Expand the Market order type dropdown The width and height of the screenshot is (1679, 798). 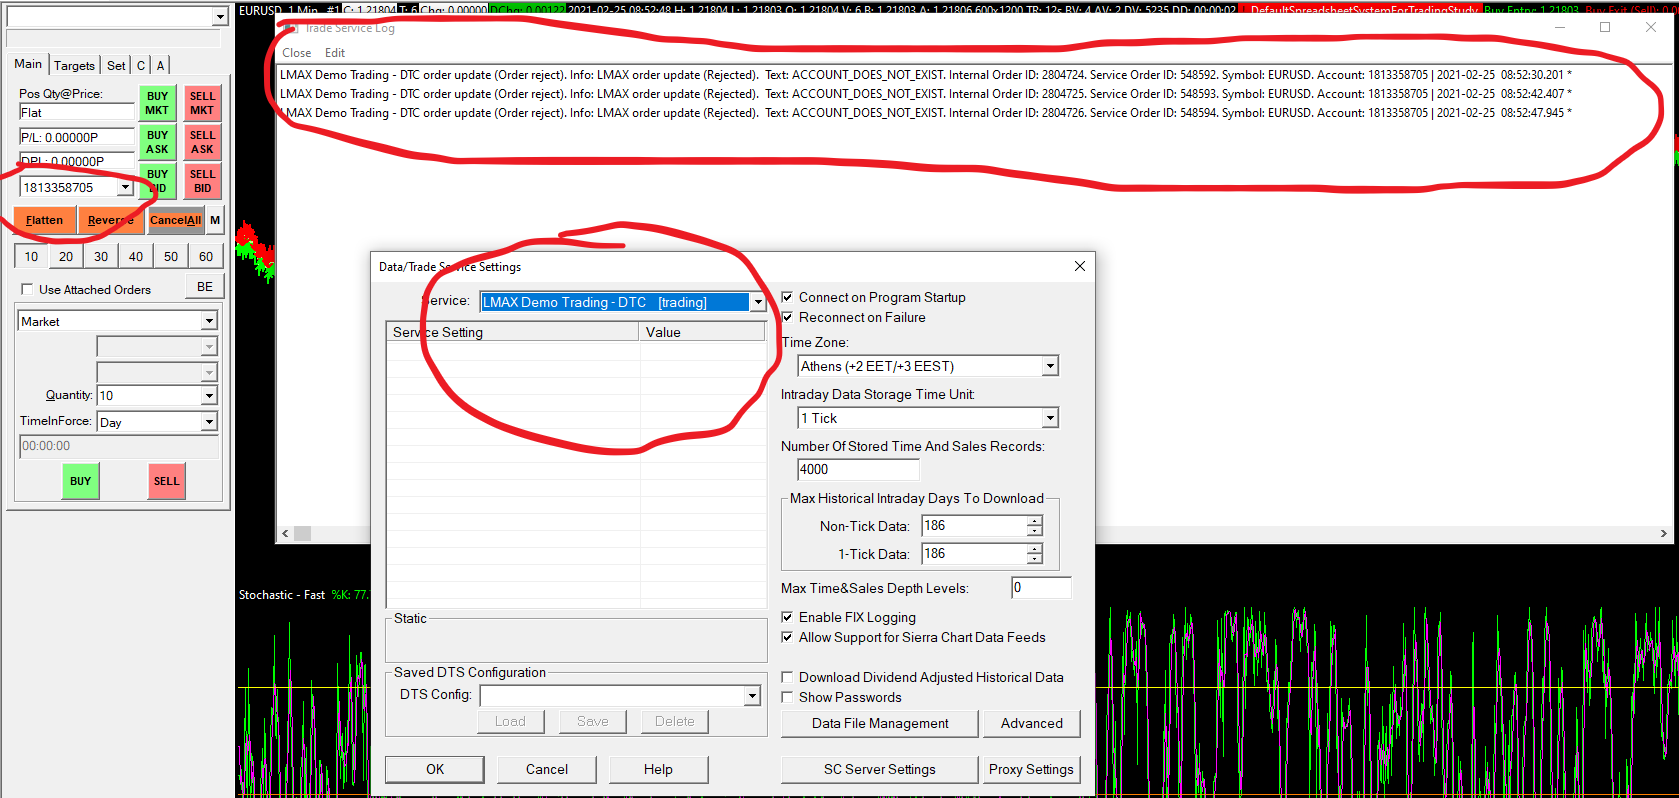(x=209, y=321)
